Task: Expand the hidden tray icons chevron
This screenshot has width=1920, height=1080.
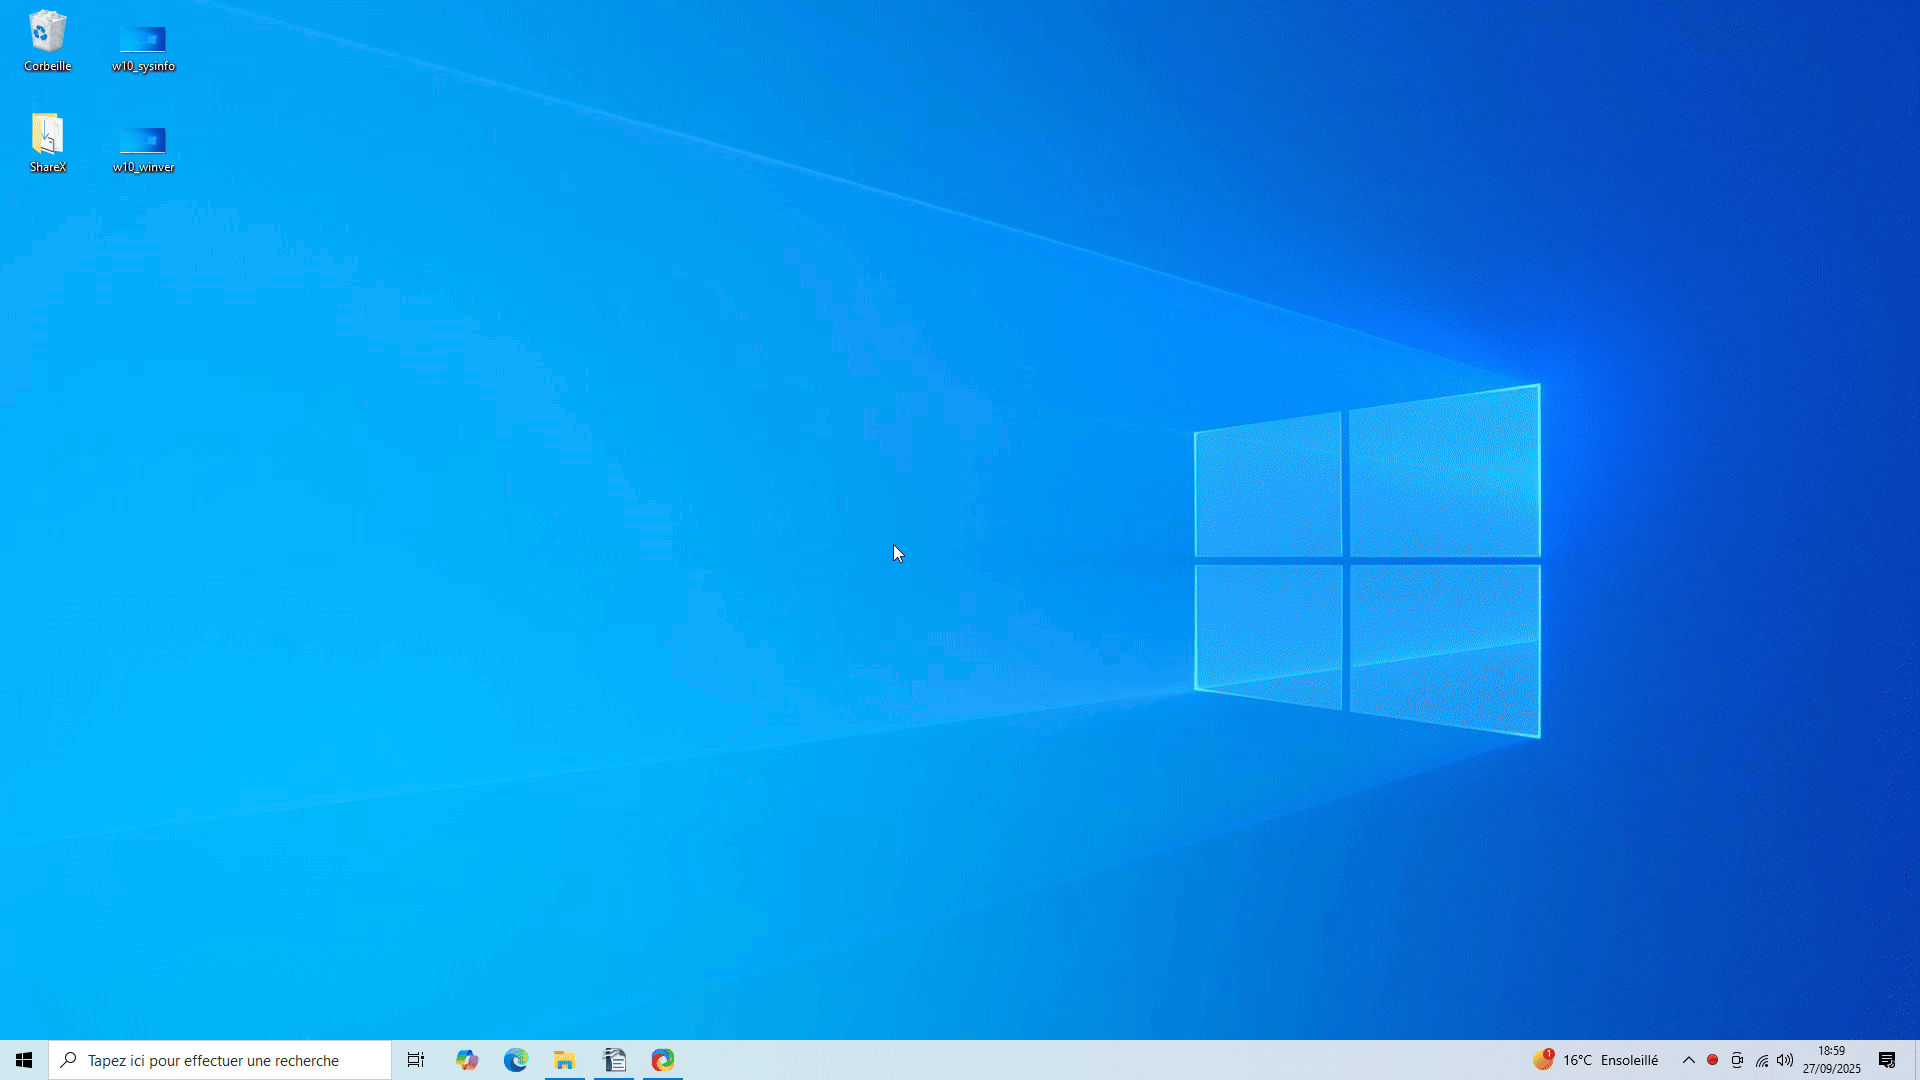Action: [x=1689, y=1060]
